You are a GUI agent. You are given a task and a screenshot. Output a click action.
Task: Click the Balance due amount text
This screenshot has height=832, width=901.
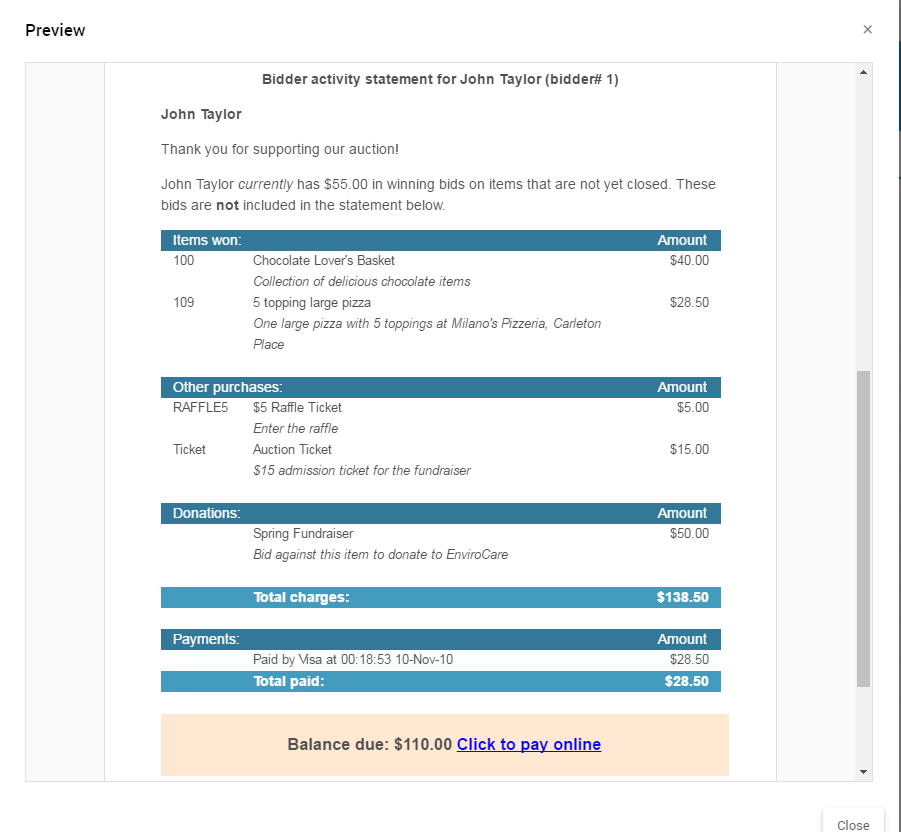(369, 744)
